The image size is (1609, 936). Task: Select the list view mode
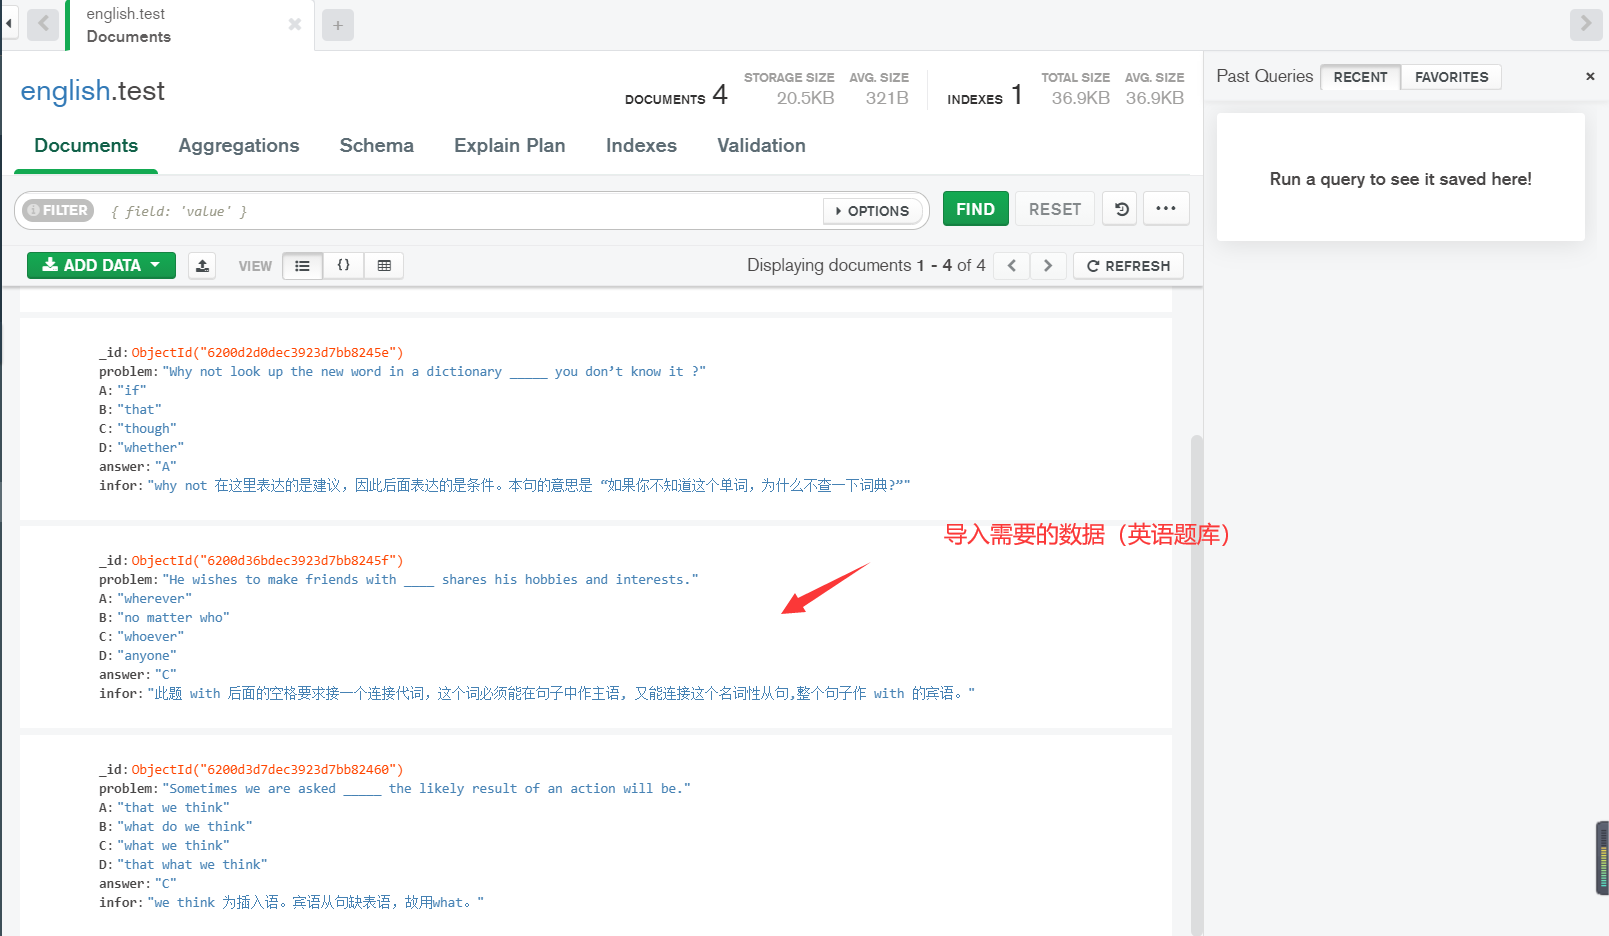302,265
